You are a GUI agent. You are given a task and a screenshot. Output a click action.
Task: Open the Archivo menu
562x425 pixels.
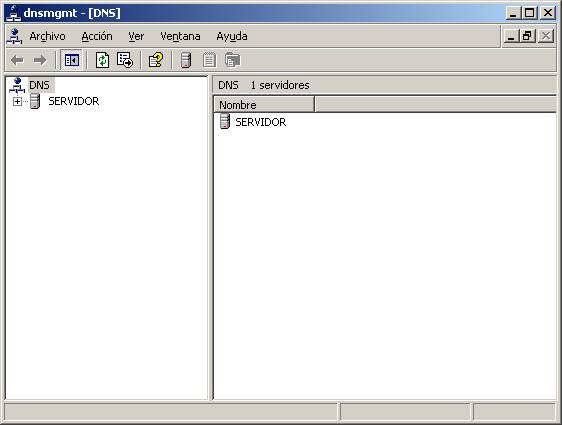pos(47,36)
